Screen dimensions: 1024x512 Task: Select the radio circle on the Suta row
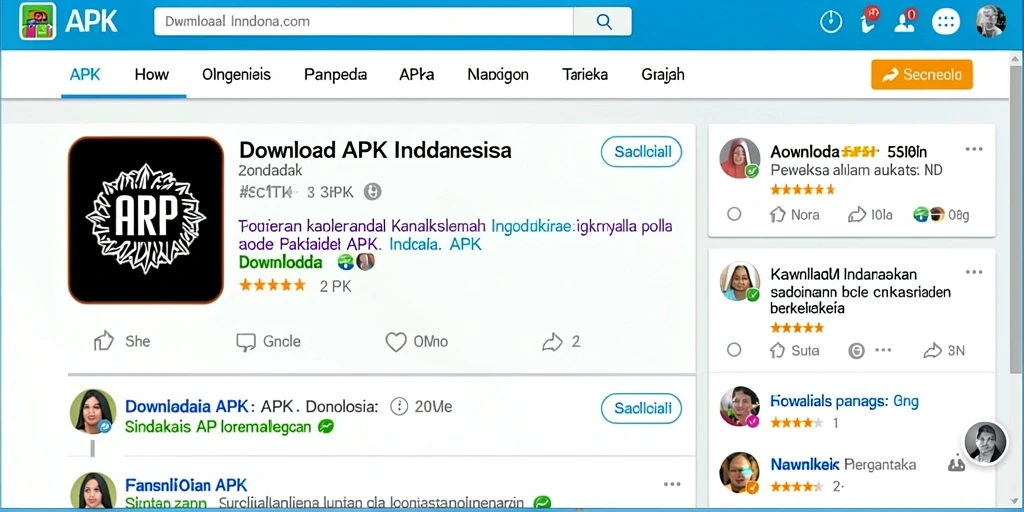[x=734, y=350]
